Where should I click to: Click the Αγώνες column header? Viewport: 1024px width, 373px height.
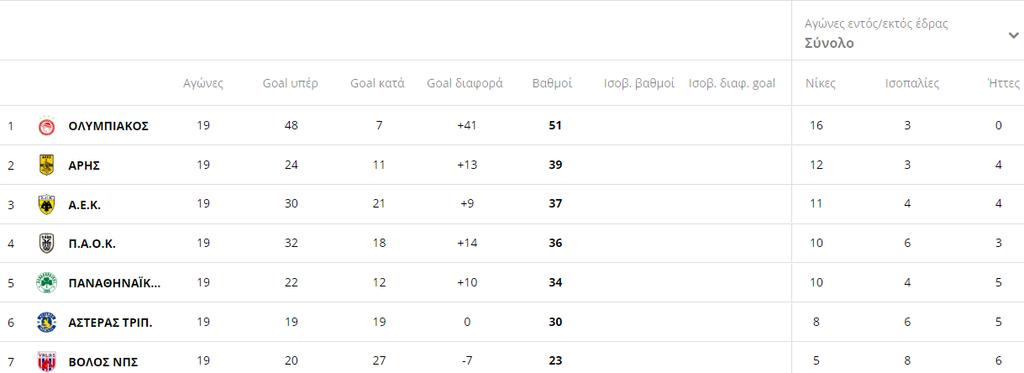click(203, 84)
